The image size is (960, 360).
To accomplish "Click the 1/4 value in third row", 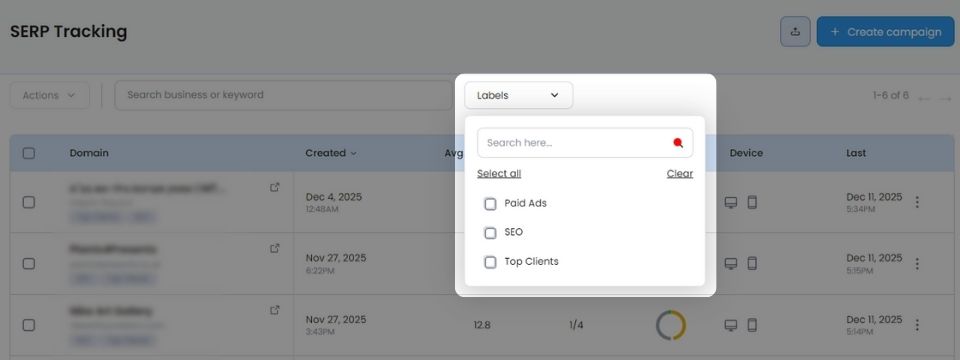I will [x=576, y=325].
